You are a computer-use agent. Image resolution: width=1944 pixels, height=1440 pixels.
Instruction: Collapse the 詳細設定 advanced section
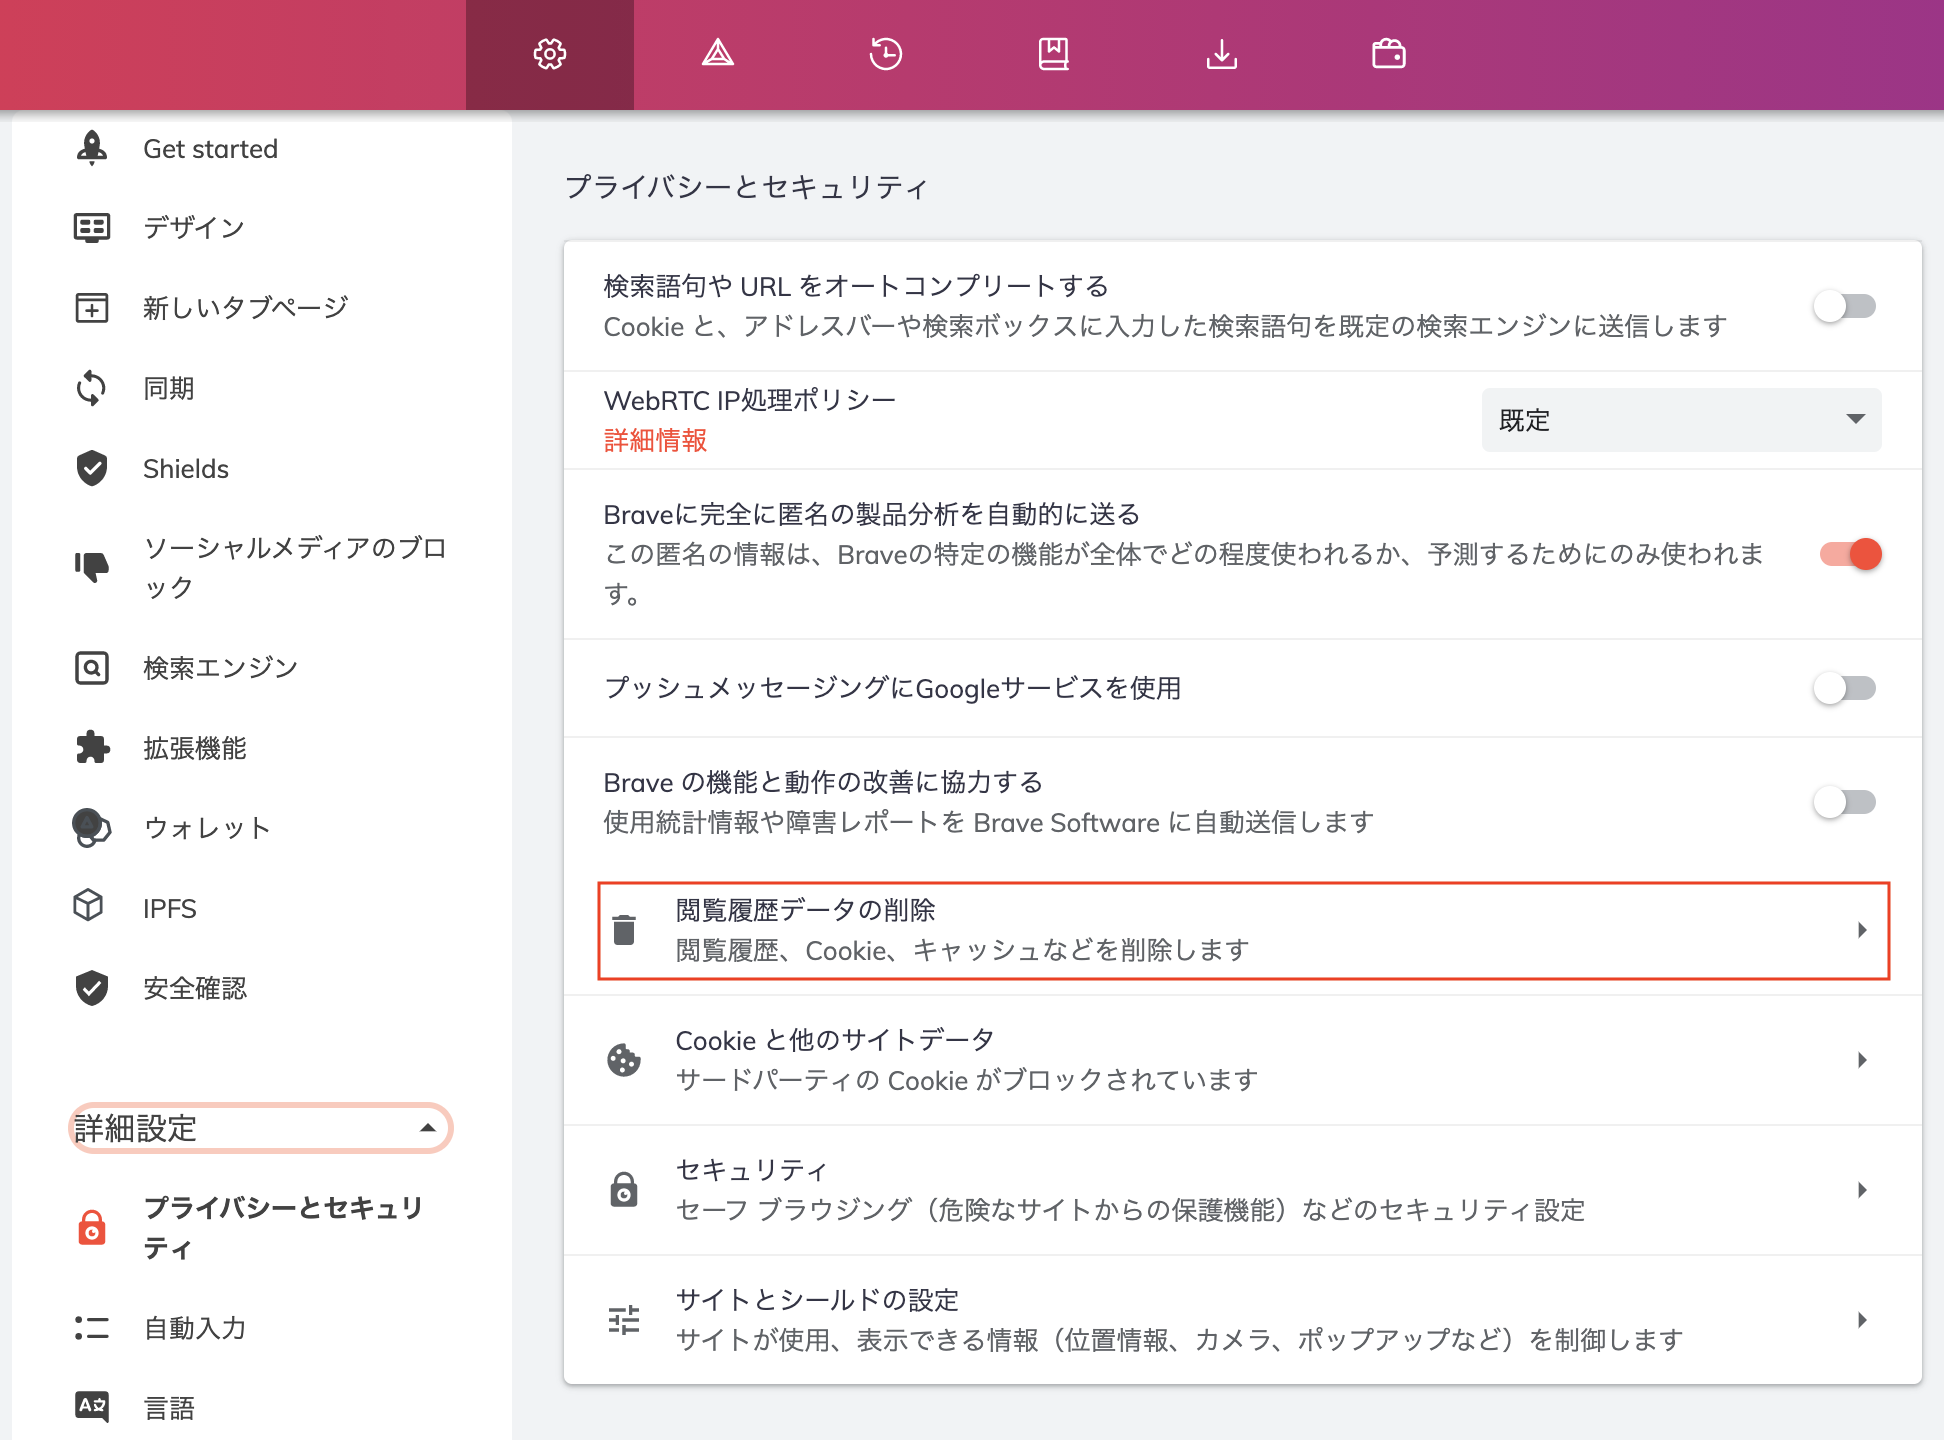pos(261,1128)
